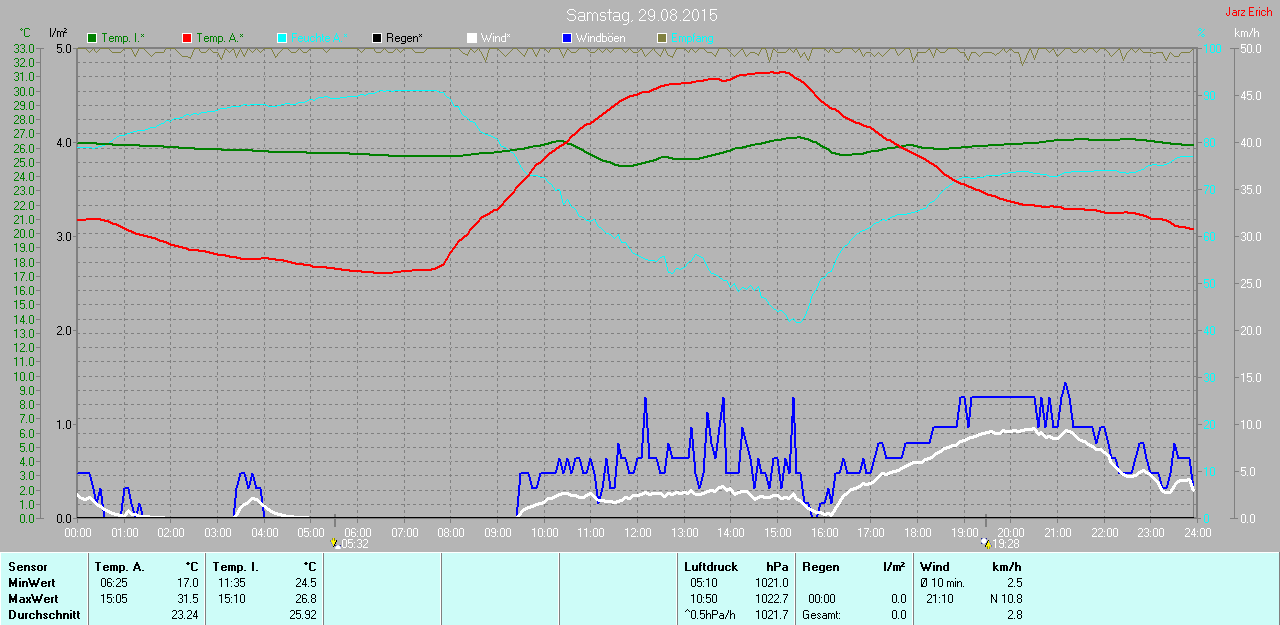Click the 'Luftdruck' column header
Viewport: 1280px width, 625px height.
(711, 567)
